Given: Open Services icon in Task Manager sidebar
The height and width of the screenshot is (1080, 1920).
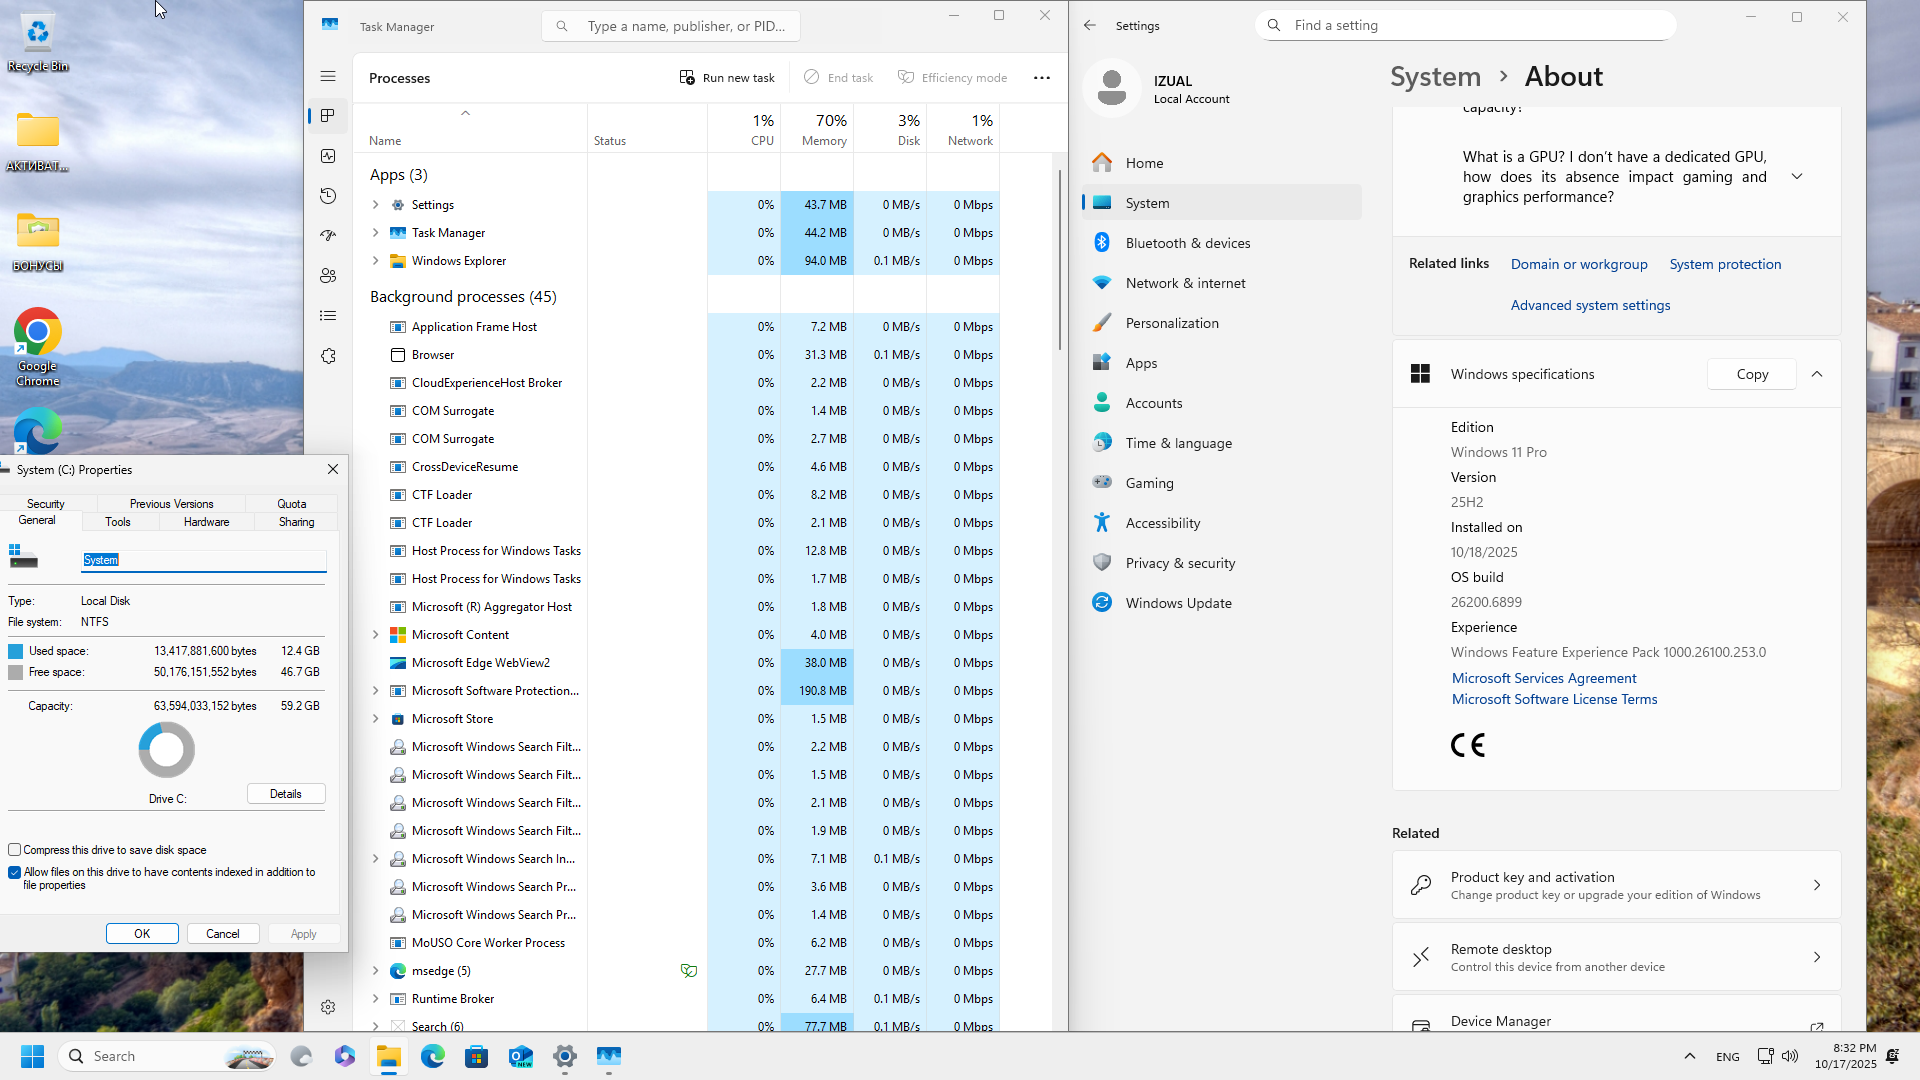Looking at the screenshot, I should click(328, 356).
